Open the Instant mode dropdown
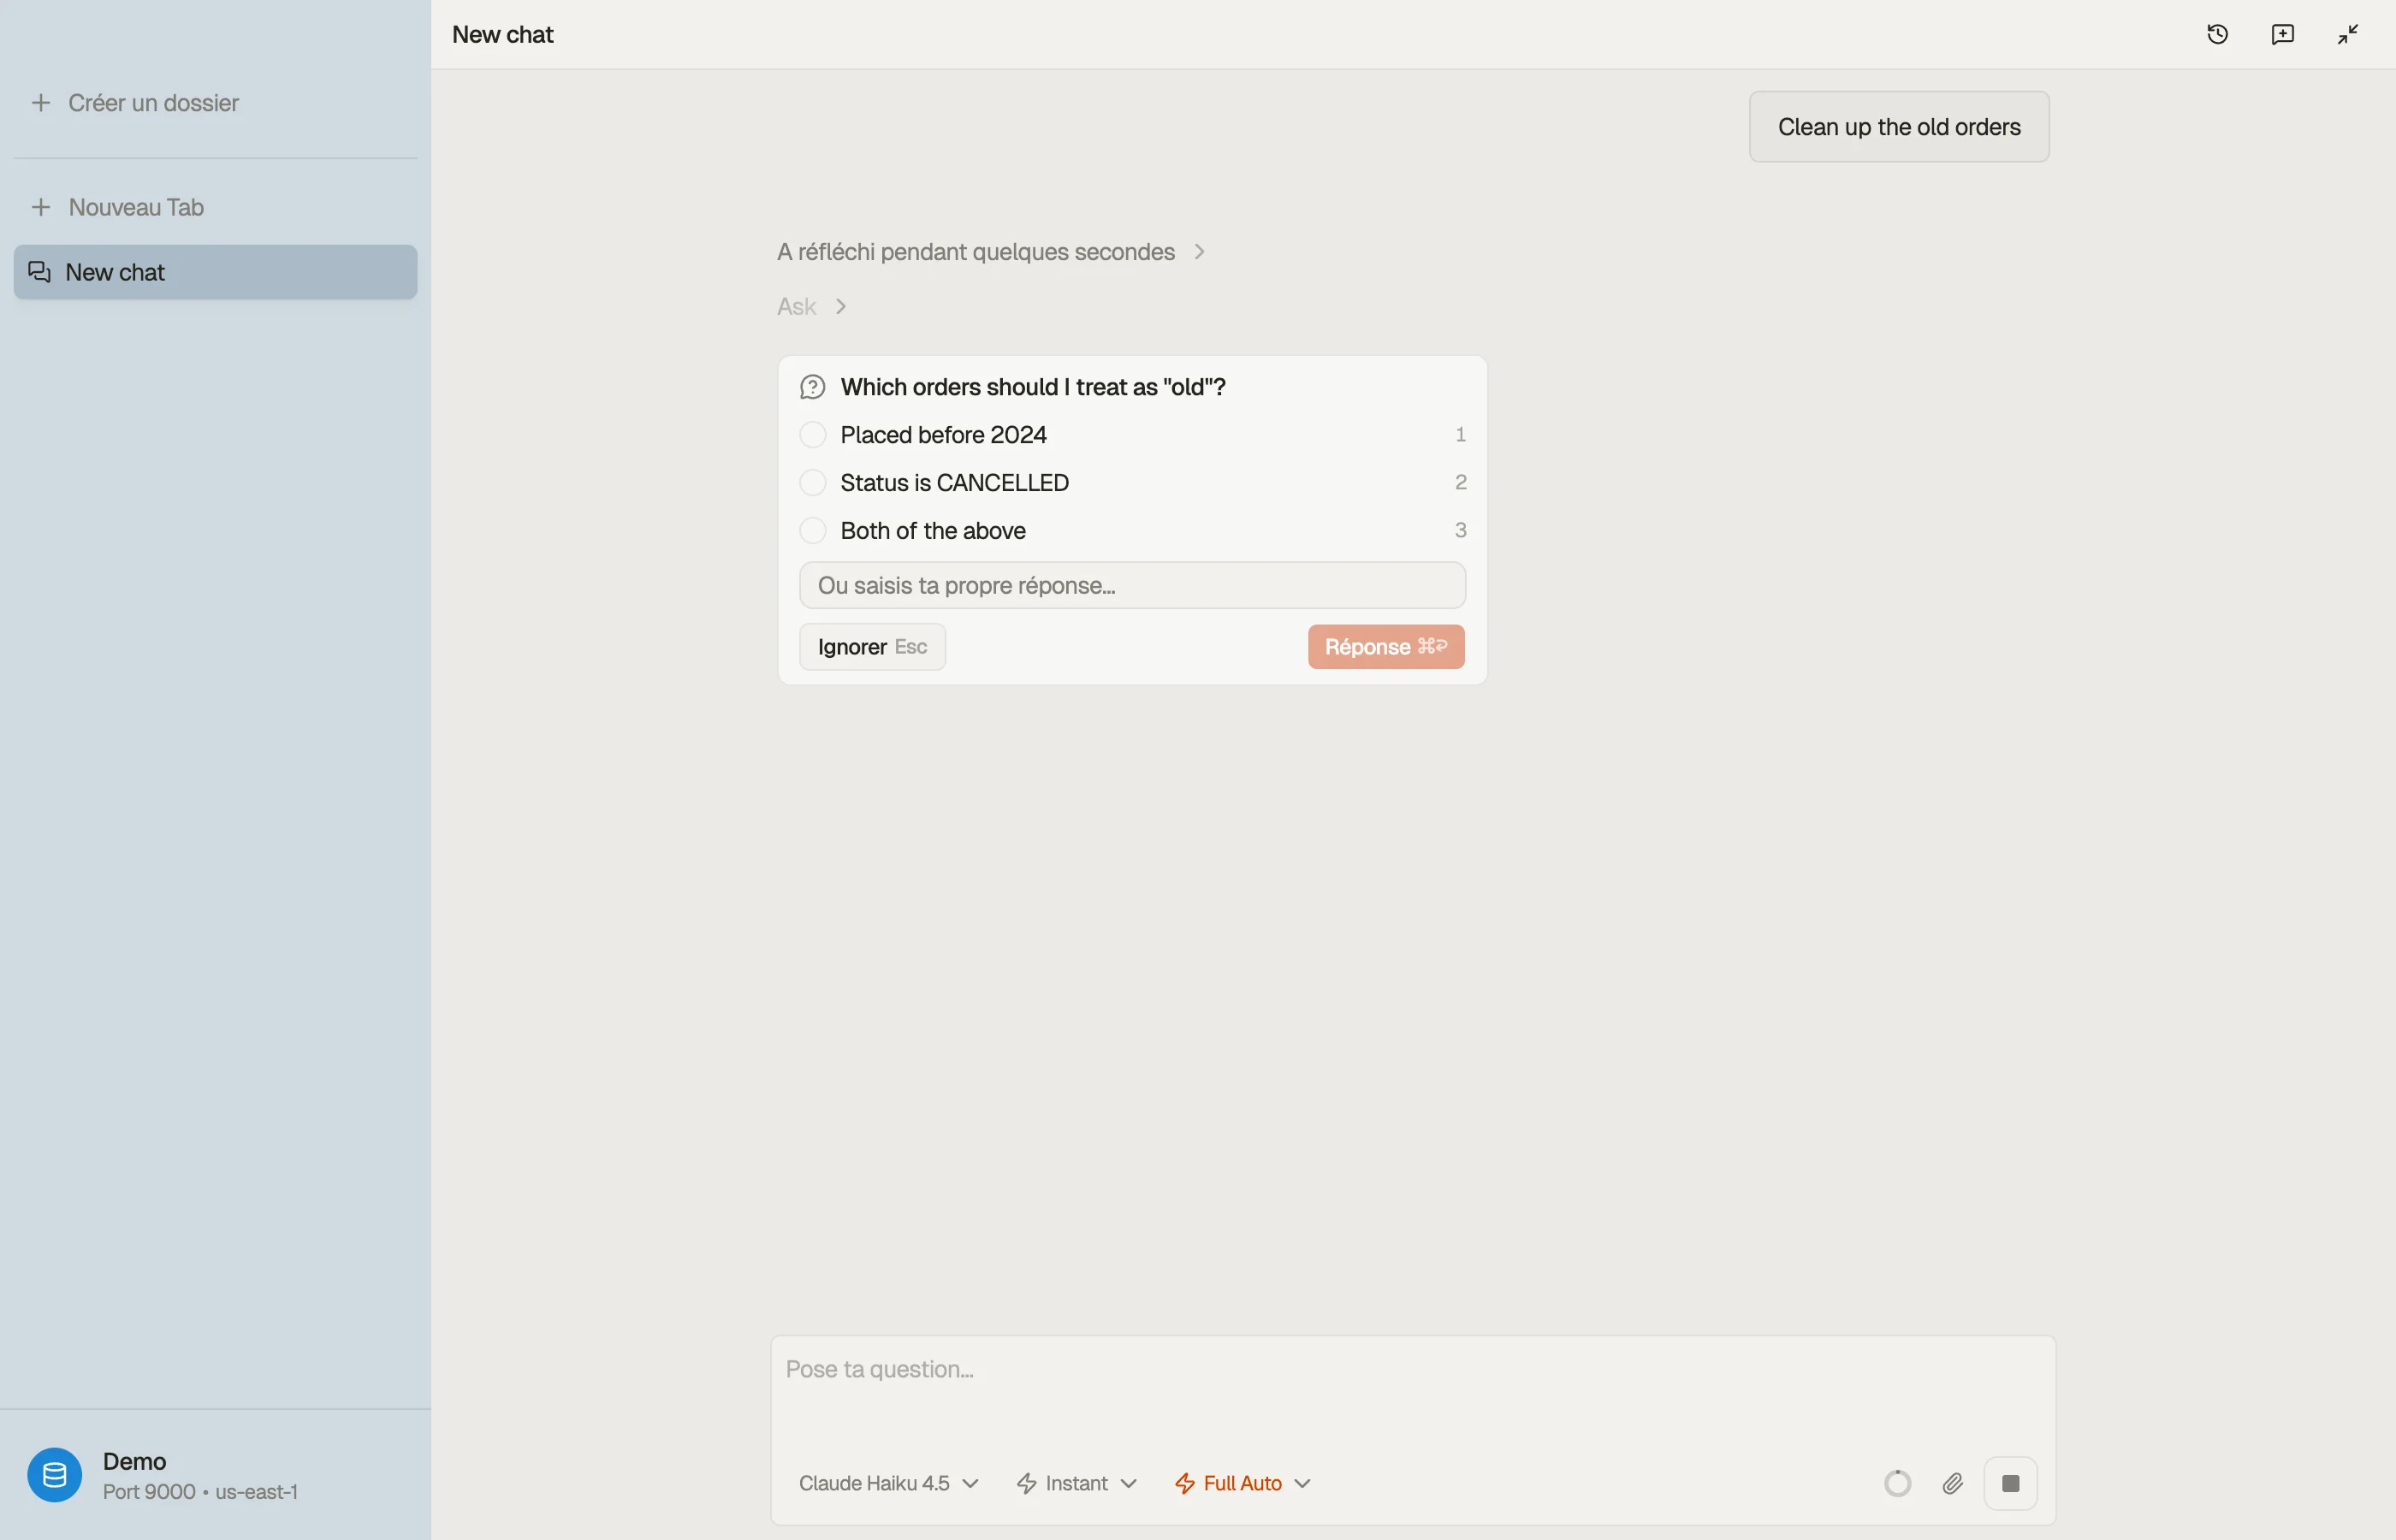 pyautogui.click(x=1076, y=1483)
